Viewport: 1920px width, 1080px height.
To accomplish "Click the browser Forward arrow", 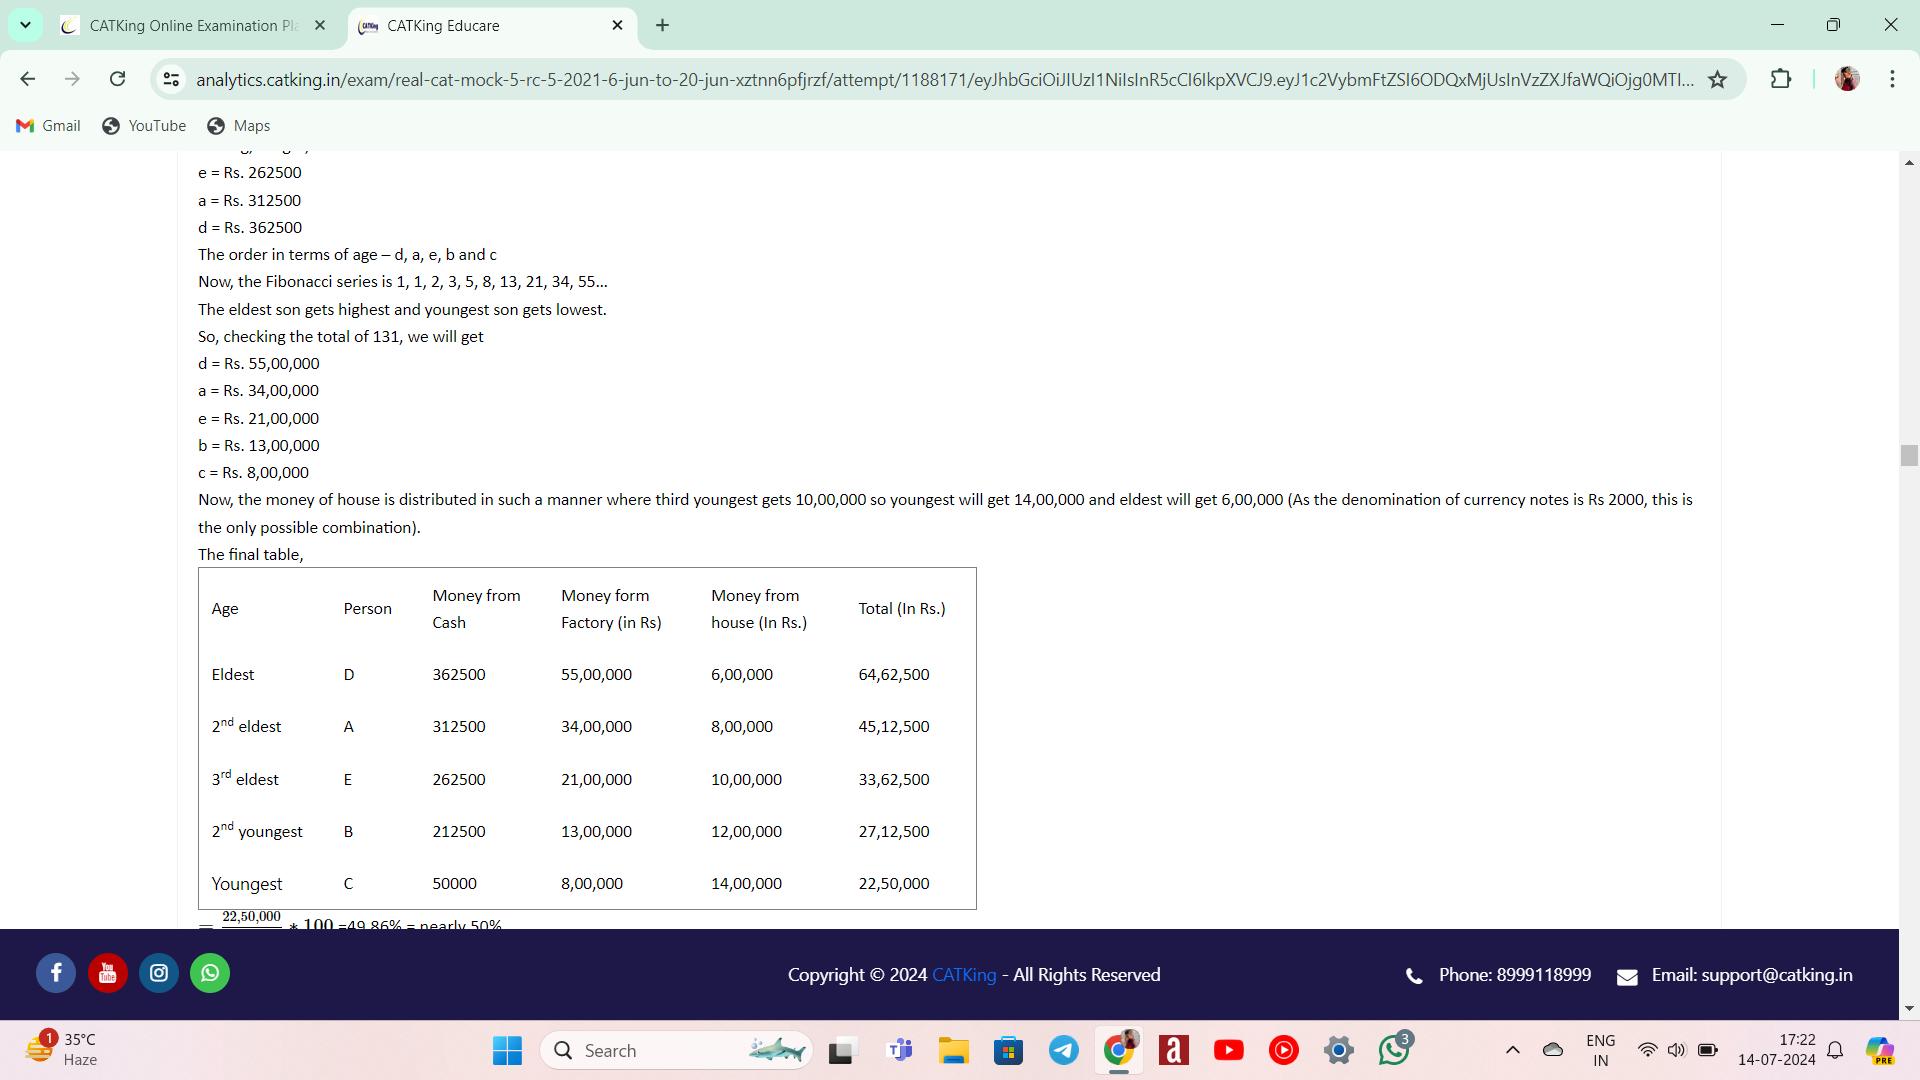I will [72, 79].
